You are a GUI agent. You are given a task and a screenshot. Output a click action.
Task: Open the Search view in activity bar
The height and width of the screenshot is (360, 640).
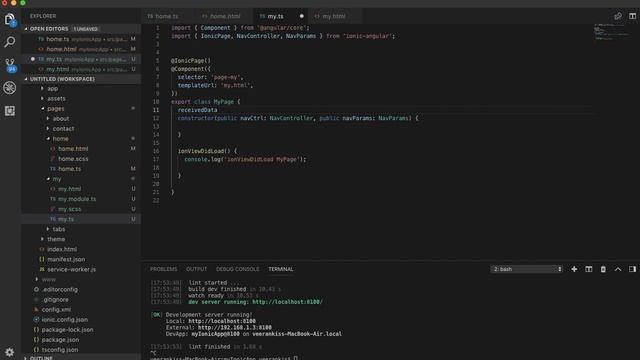[x=10, y=42]
